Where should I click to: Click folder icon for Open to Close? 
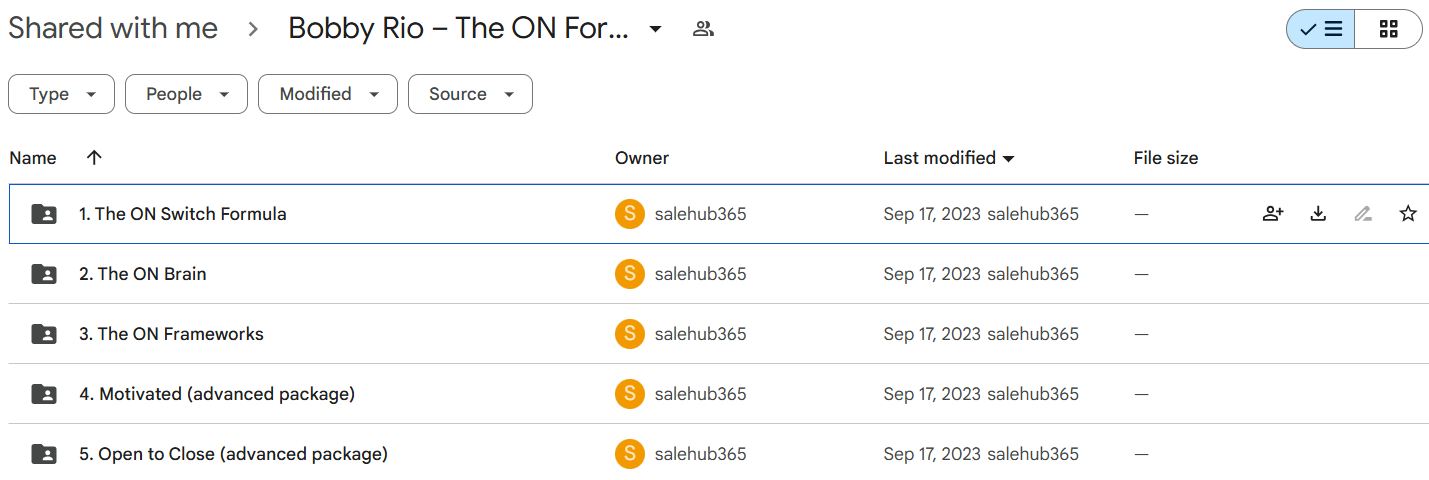[44, 454]
